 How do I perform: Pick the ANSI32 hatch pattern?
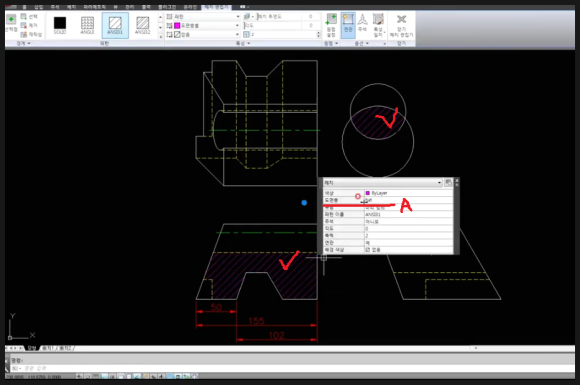(143, 25)
